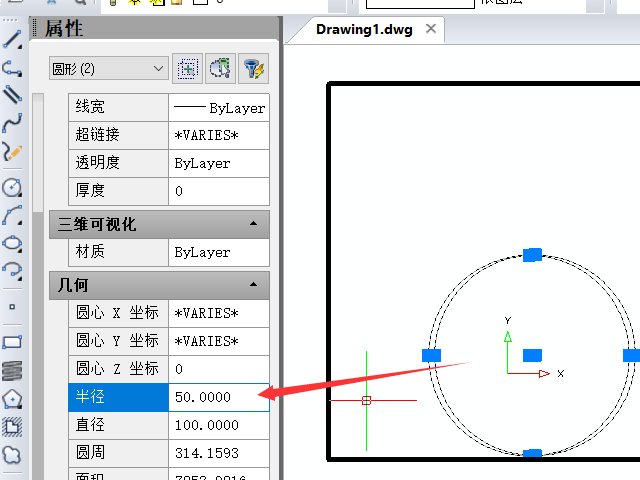Select the 圆心 Y 坐标 row label
640x480 pixels.
pos(118,341)
